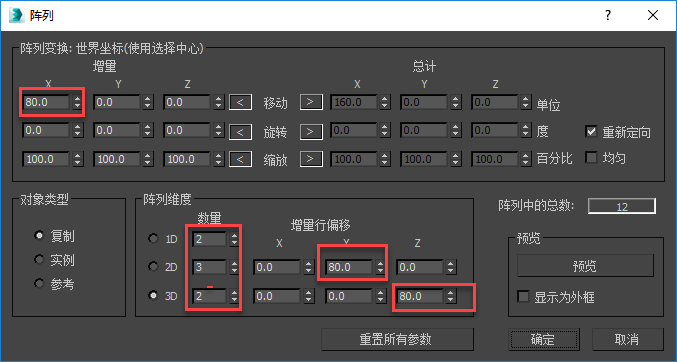Click incremental Scale X field showing 100.0
This screenshot has width=677, height=362.
46,159
